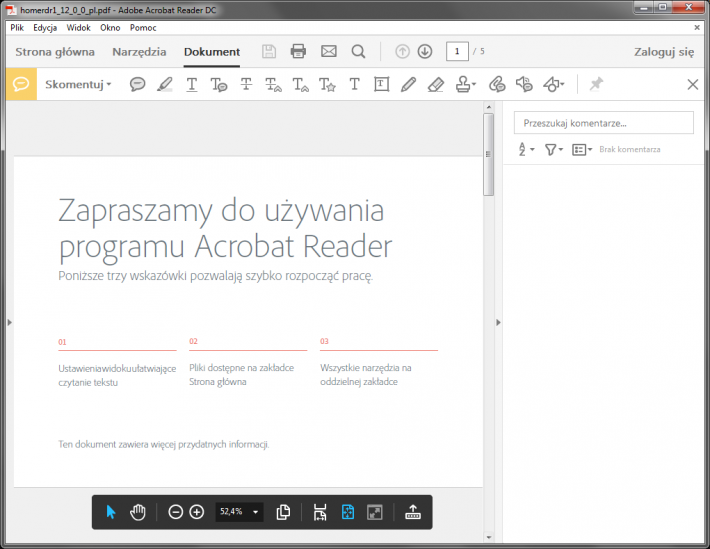
Task: Open the stamp tool menu
Action: (465, 84)
